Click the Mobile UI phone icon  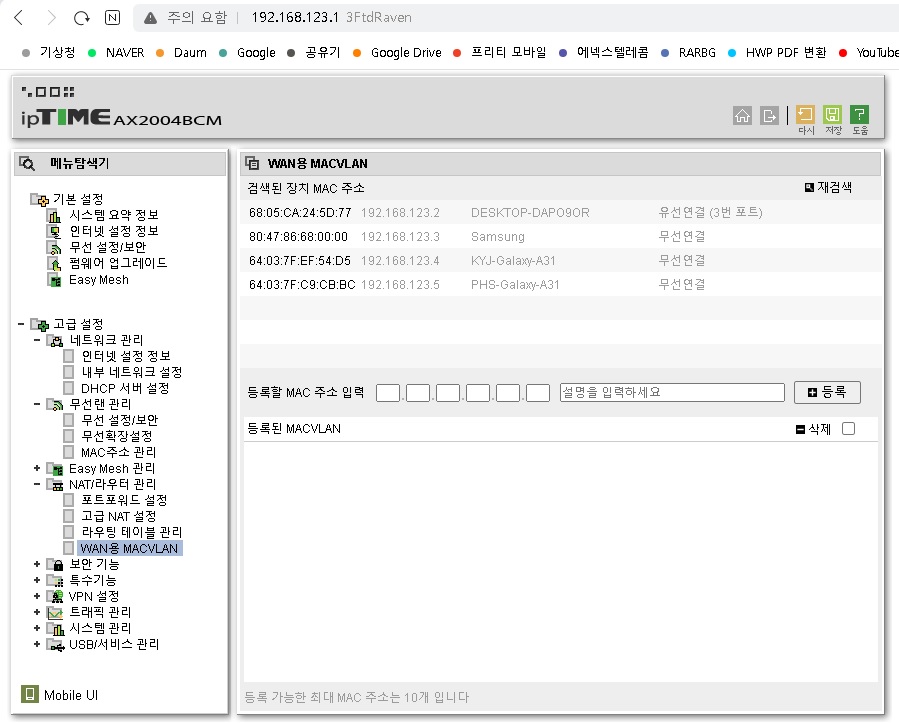tap(30, 694)
